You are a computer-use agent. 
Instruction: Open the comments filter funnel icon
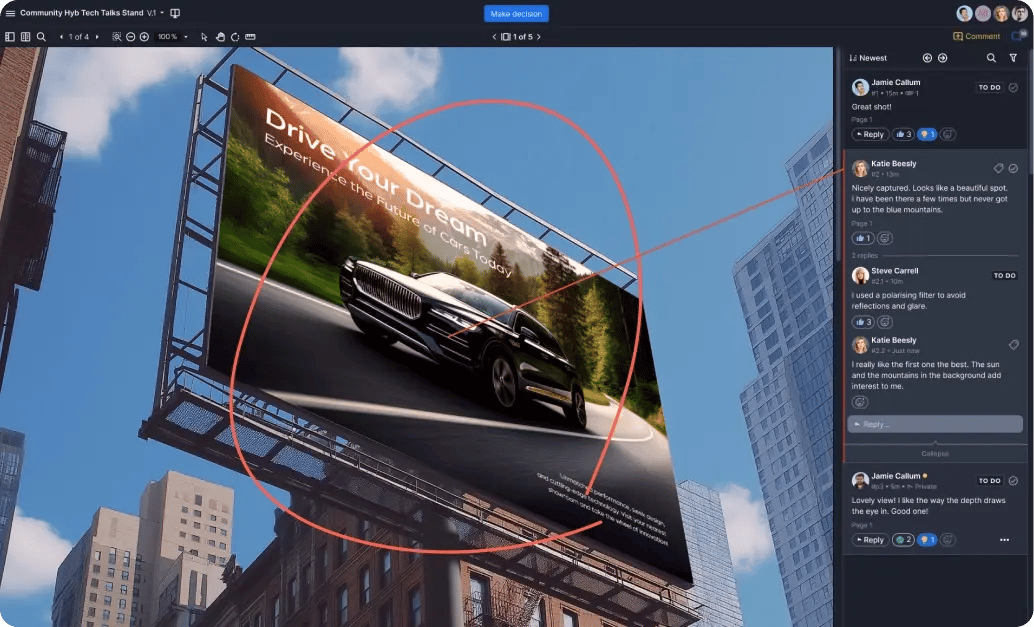[x=1013, y=58]
